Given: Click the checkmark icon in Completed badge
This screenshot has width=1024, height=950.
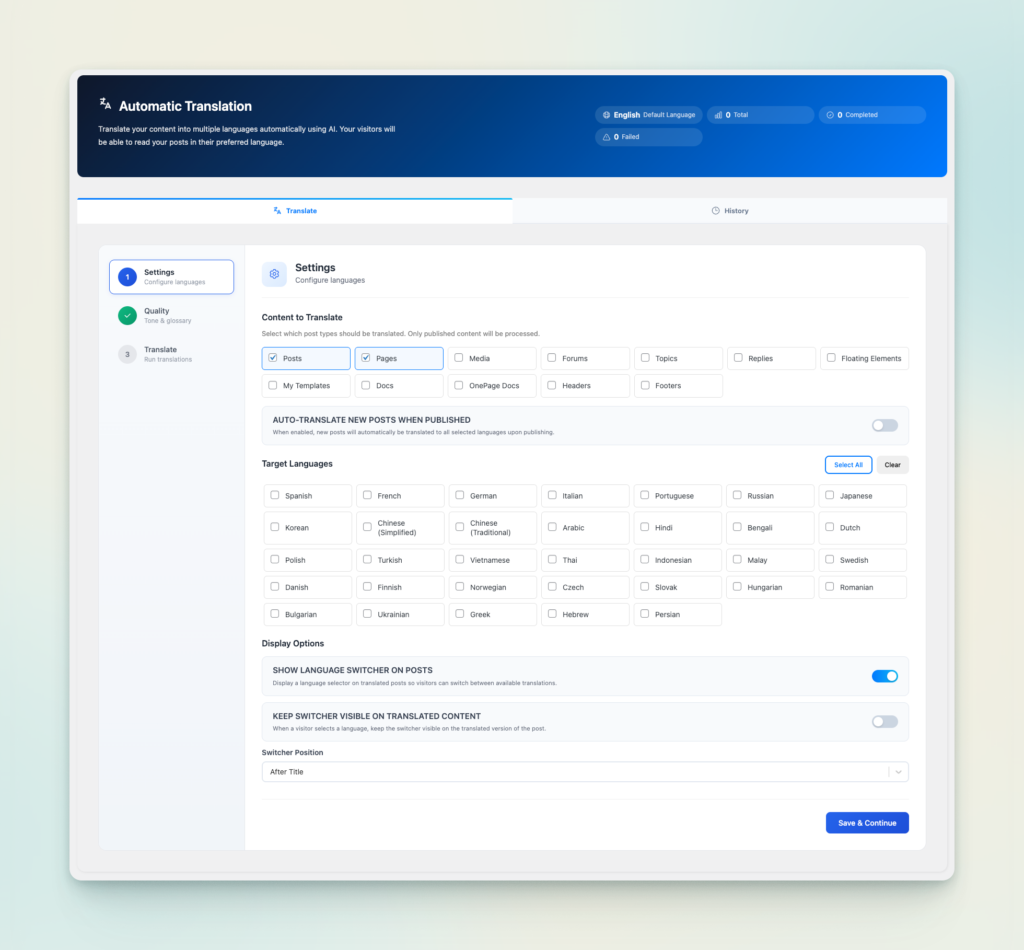Looking at the screenshot, I should coord(830,115).
